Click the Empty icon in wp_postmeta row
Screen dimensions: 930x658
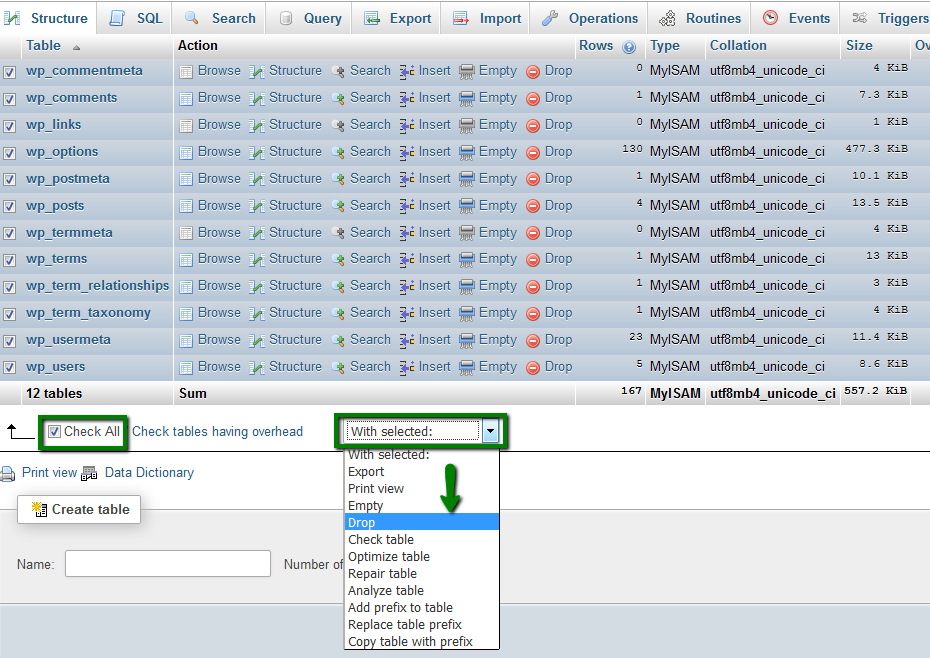coord(467,180)
